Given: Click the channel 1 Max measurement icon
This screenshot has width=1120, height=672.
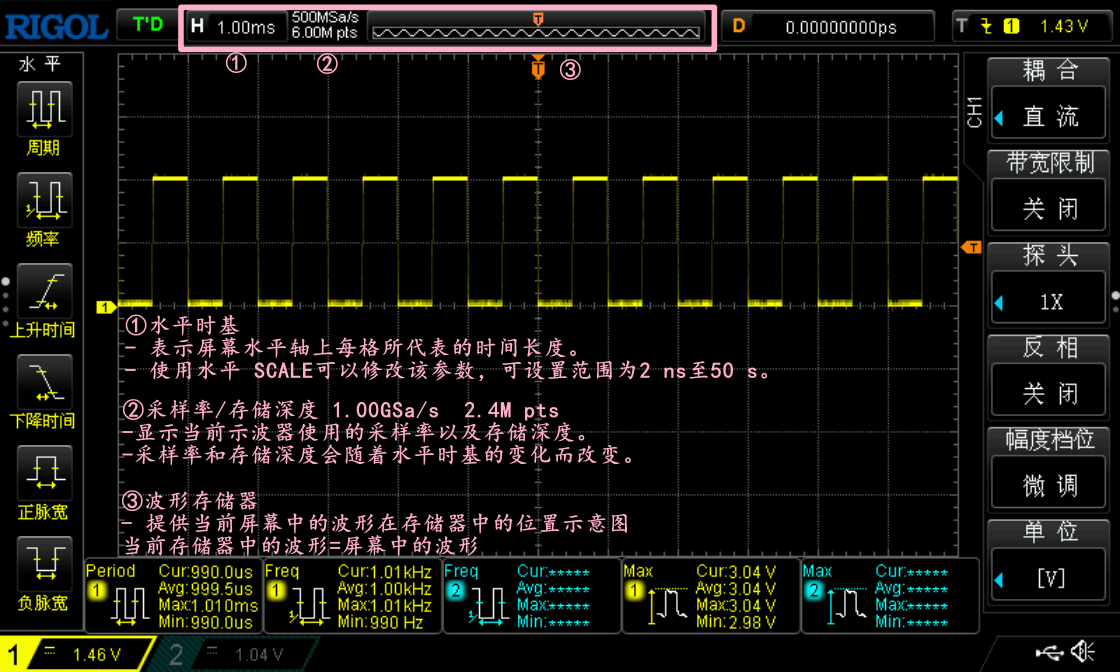Looking at the screenshot, I should coord(667,606).
